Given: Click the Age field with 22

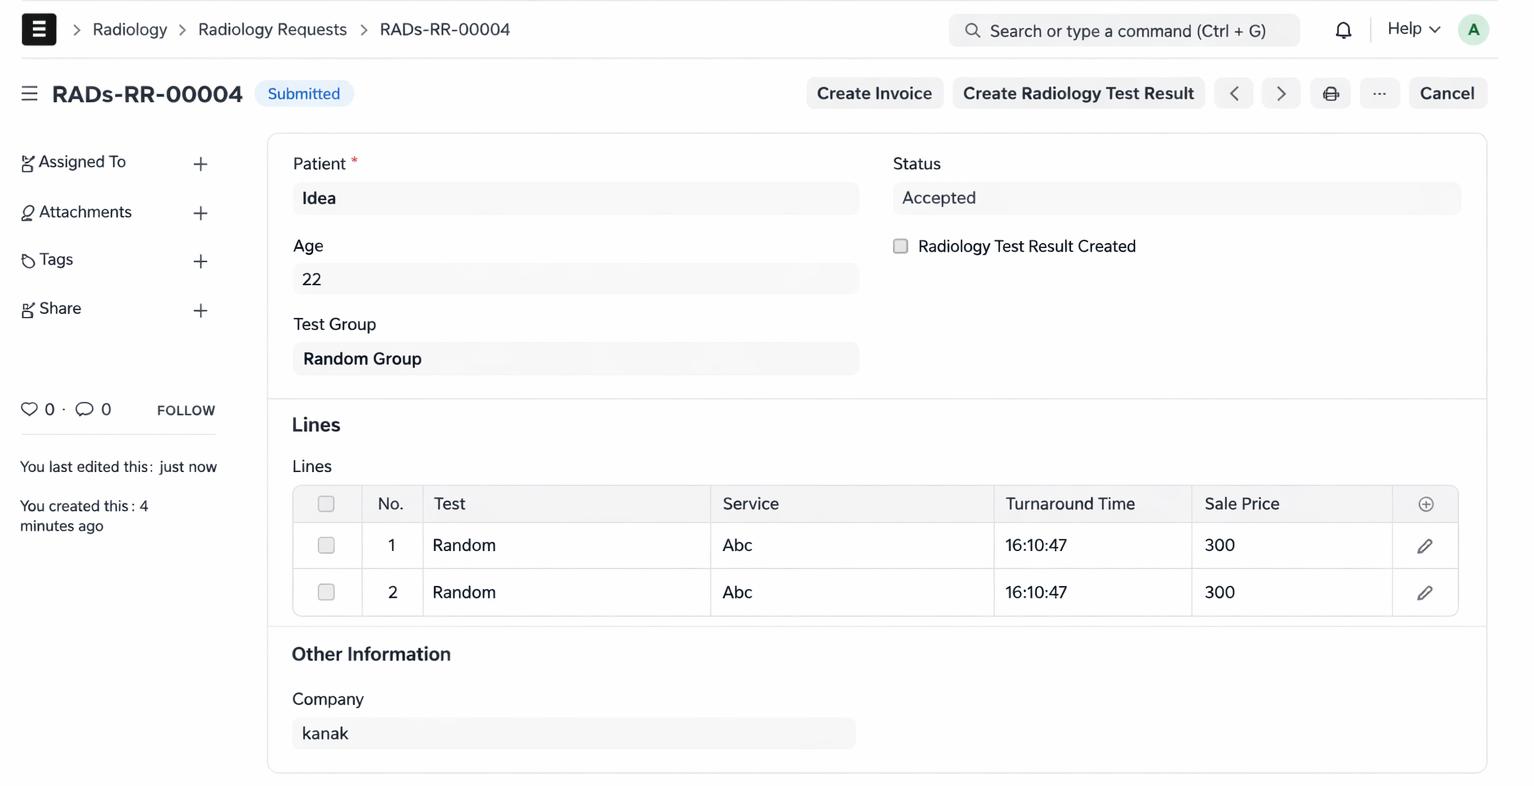Looking at the screenshot, I should 576,279.
